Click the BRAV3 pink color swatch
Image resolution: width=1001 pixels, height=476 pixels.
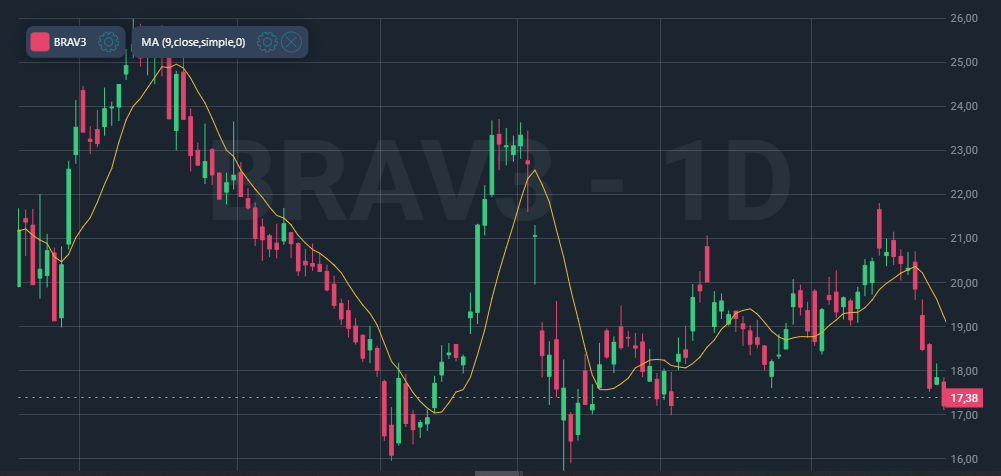(x=40, y=42)
